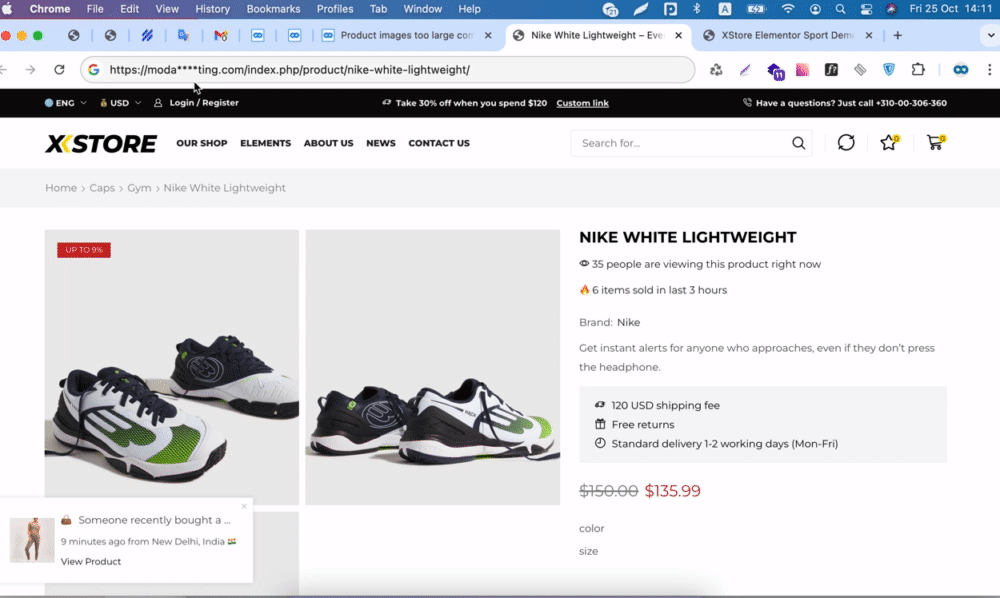The height and width of the screenshot is (598, 1000).
Task: Open the Extensions puzzle icon
Action: 918,69
